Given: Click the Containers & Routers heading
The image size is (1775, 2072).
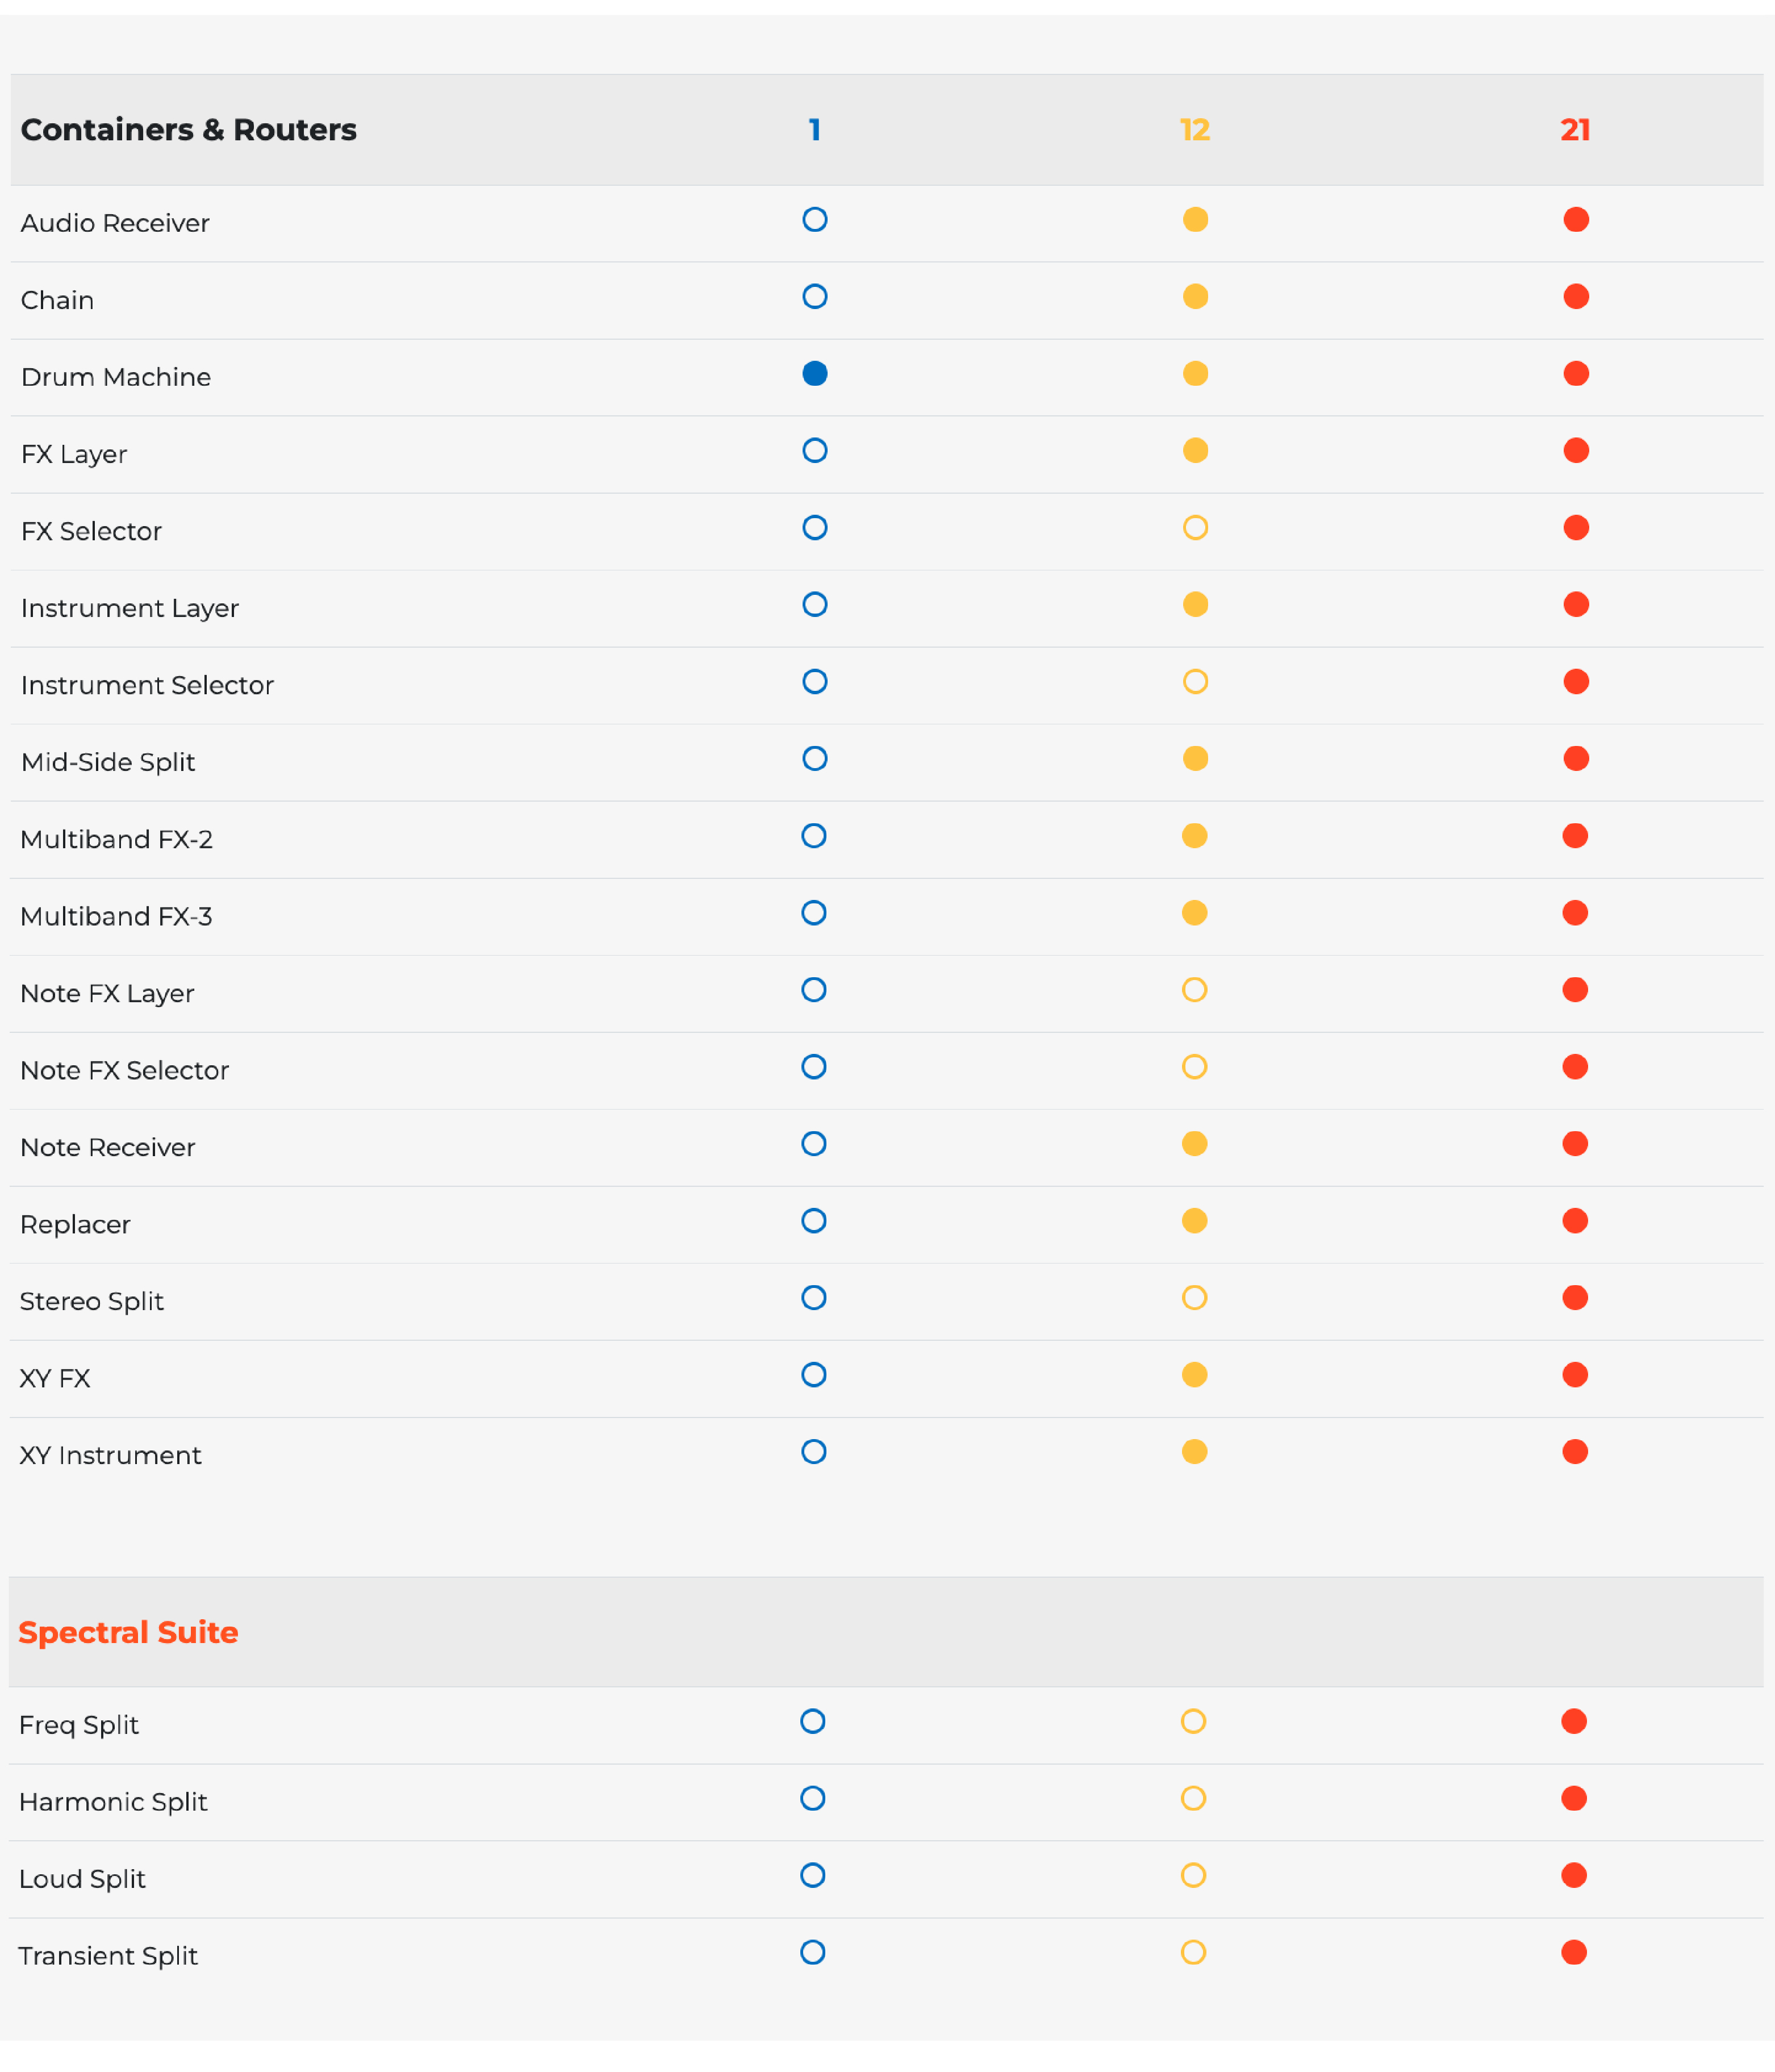Looking at the screenshot, I should [188, 130].
